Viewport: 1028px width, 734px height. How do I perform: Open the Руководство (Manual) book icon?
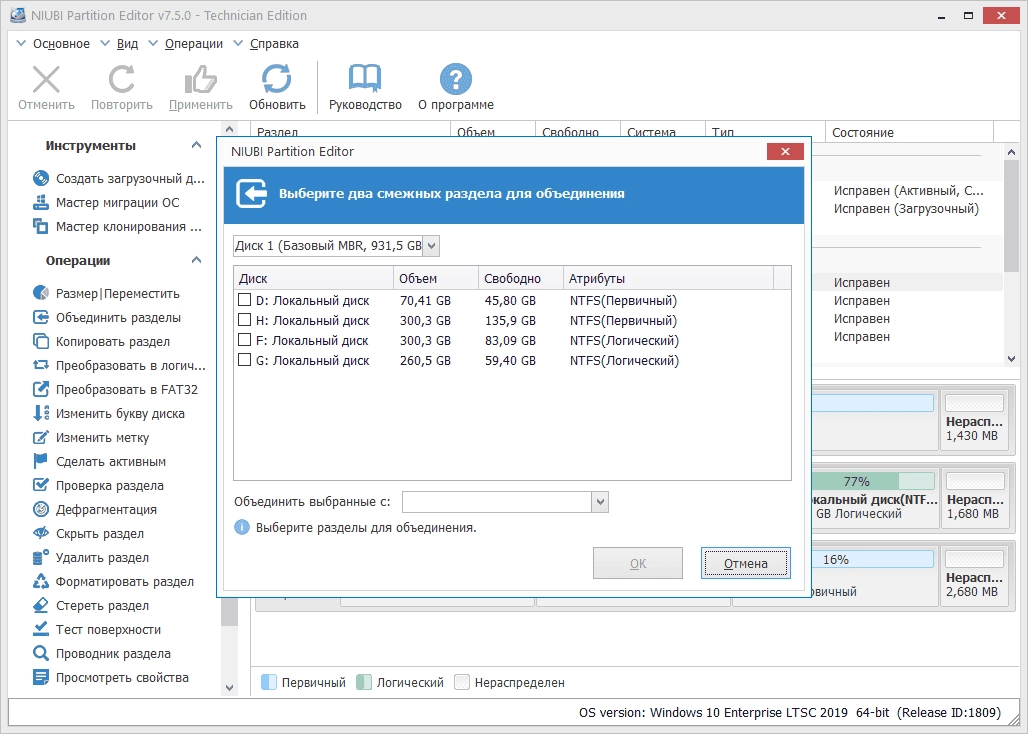[365, 80]
